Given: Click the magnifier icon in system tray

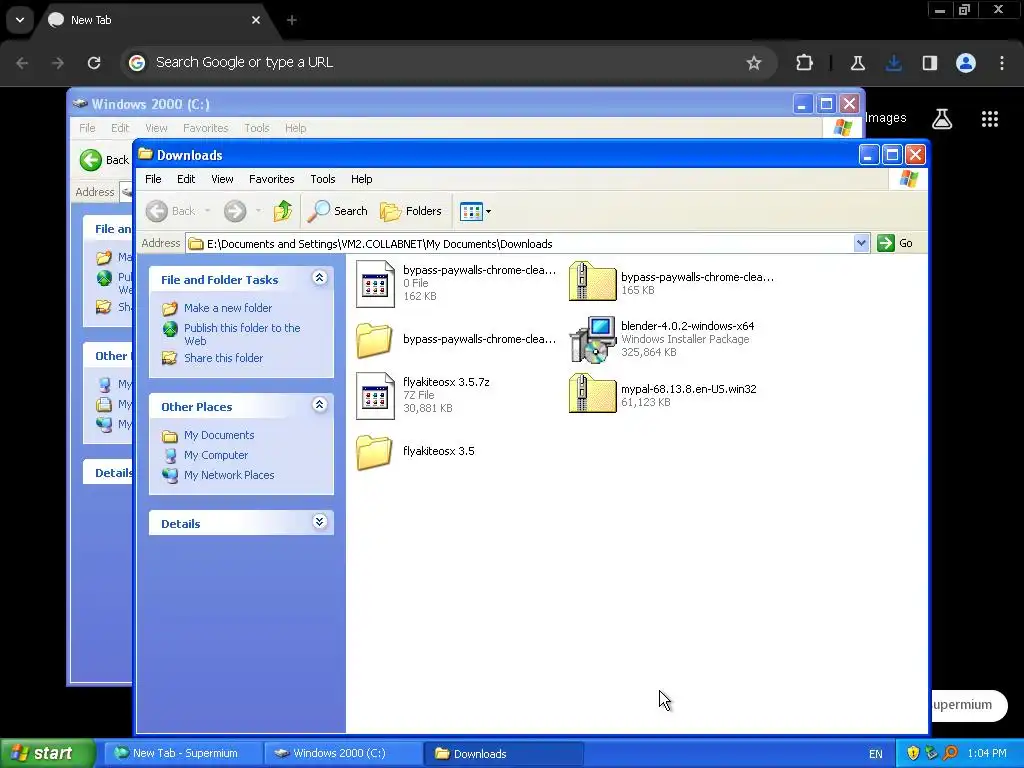Looking at the screenshot, I should (950, 754).
